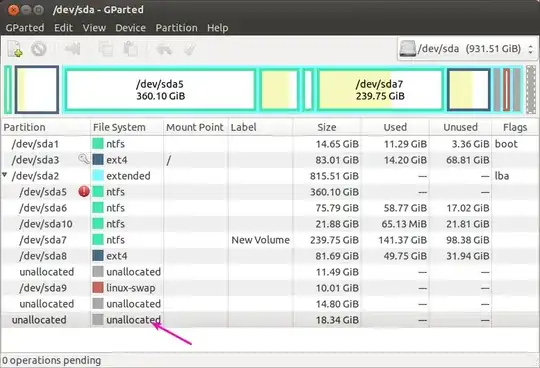This screenshot has height=368, width=540.
Task: Sort by Unused column header
Action: click(460, 127)
